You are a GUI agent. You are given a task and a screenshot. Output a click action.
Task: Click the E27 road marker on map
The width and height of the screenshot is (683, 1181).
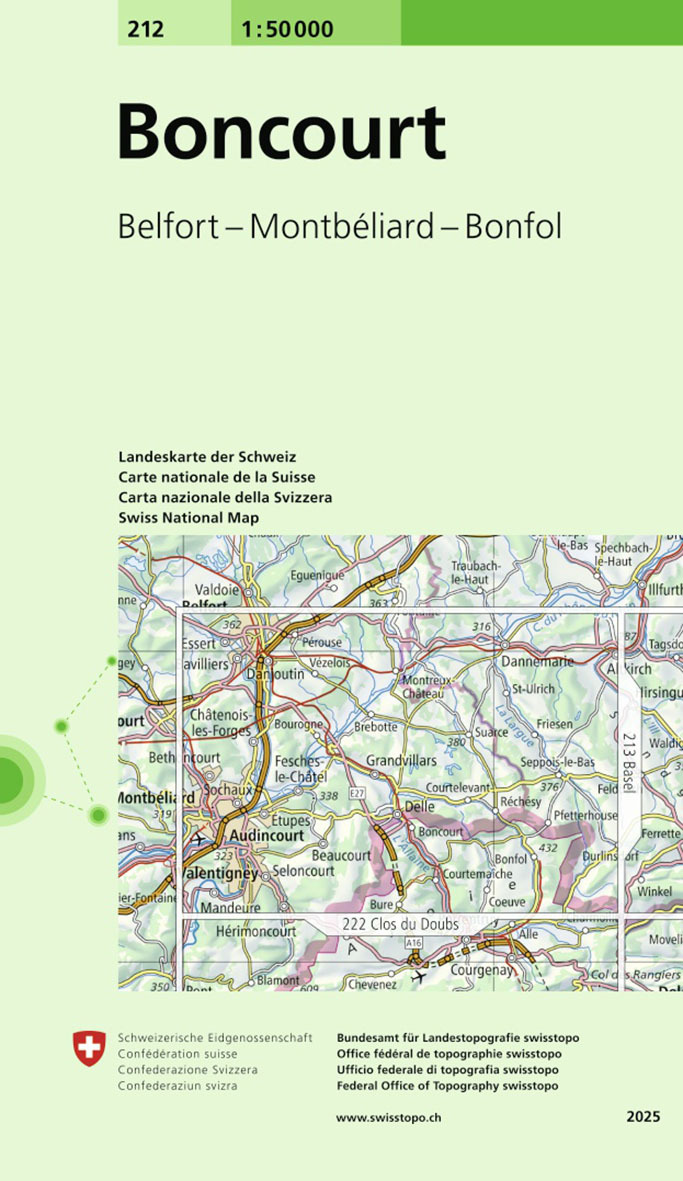click(x=356, y=794)
